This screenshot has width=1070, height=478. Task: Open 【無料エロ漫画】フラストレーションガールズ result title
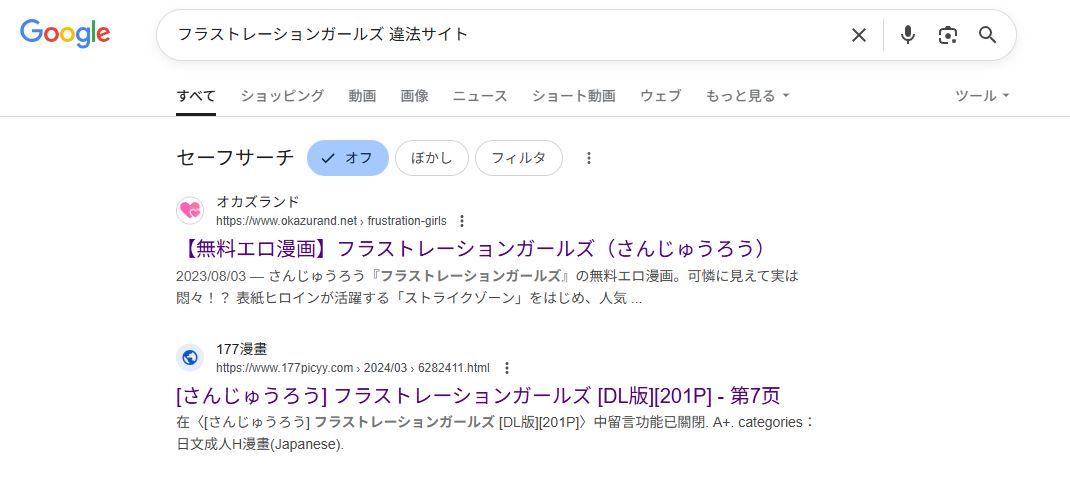(x=475, y=248)
